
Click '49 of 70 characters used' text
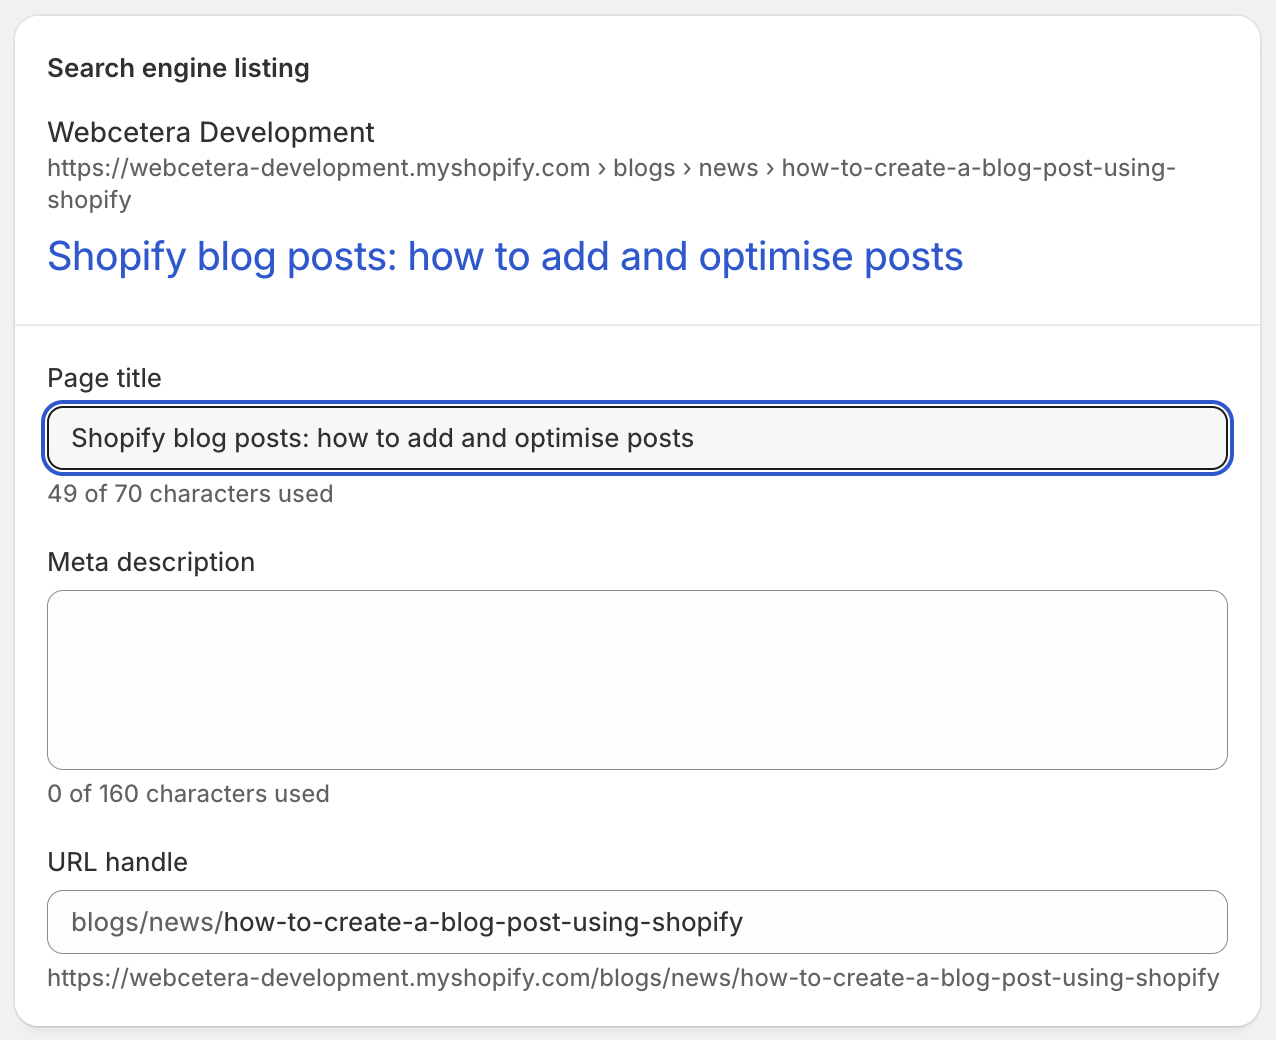[x=190, y=494]
